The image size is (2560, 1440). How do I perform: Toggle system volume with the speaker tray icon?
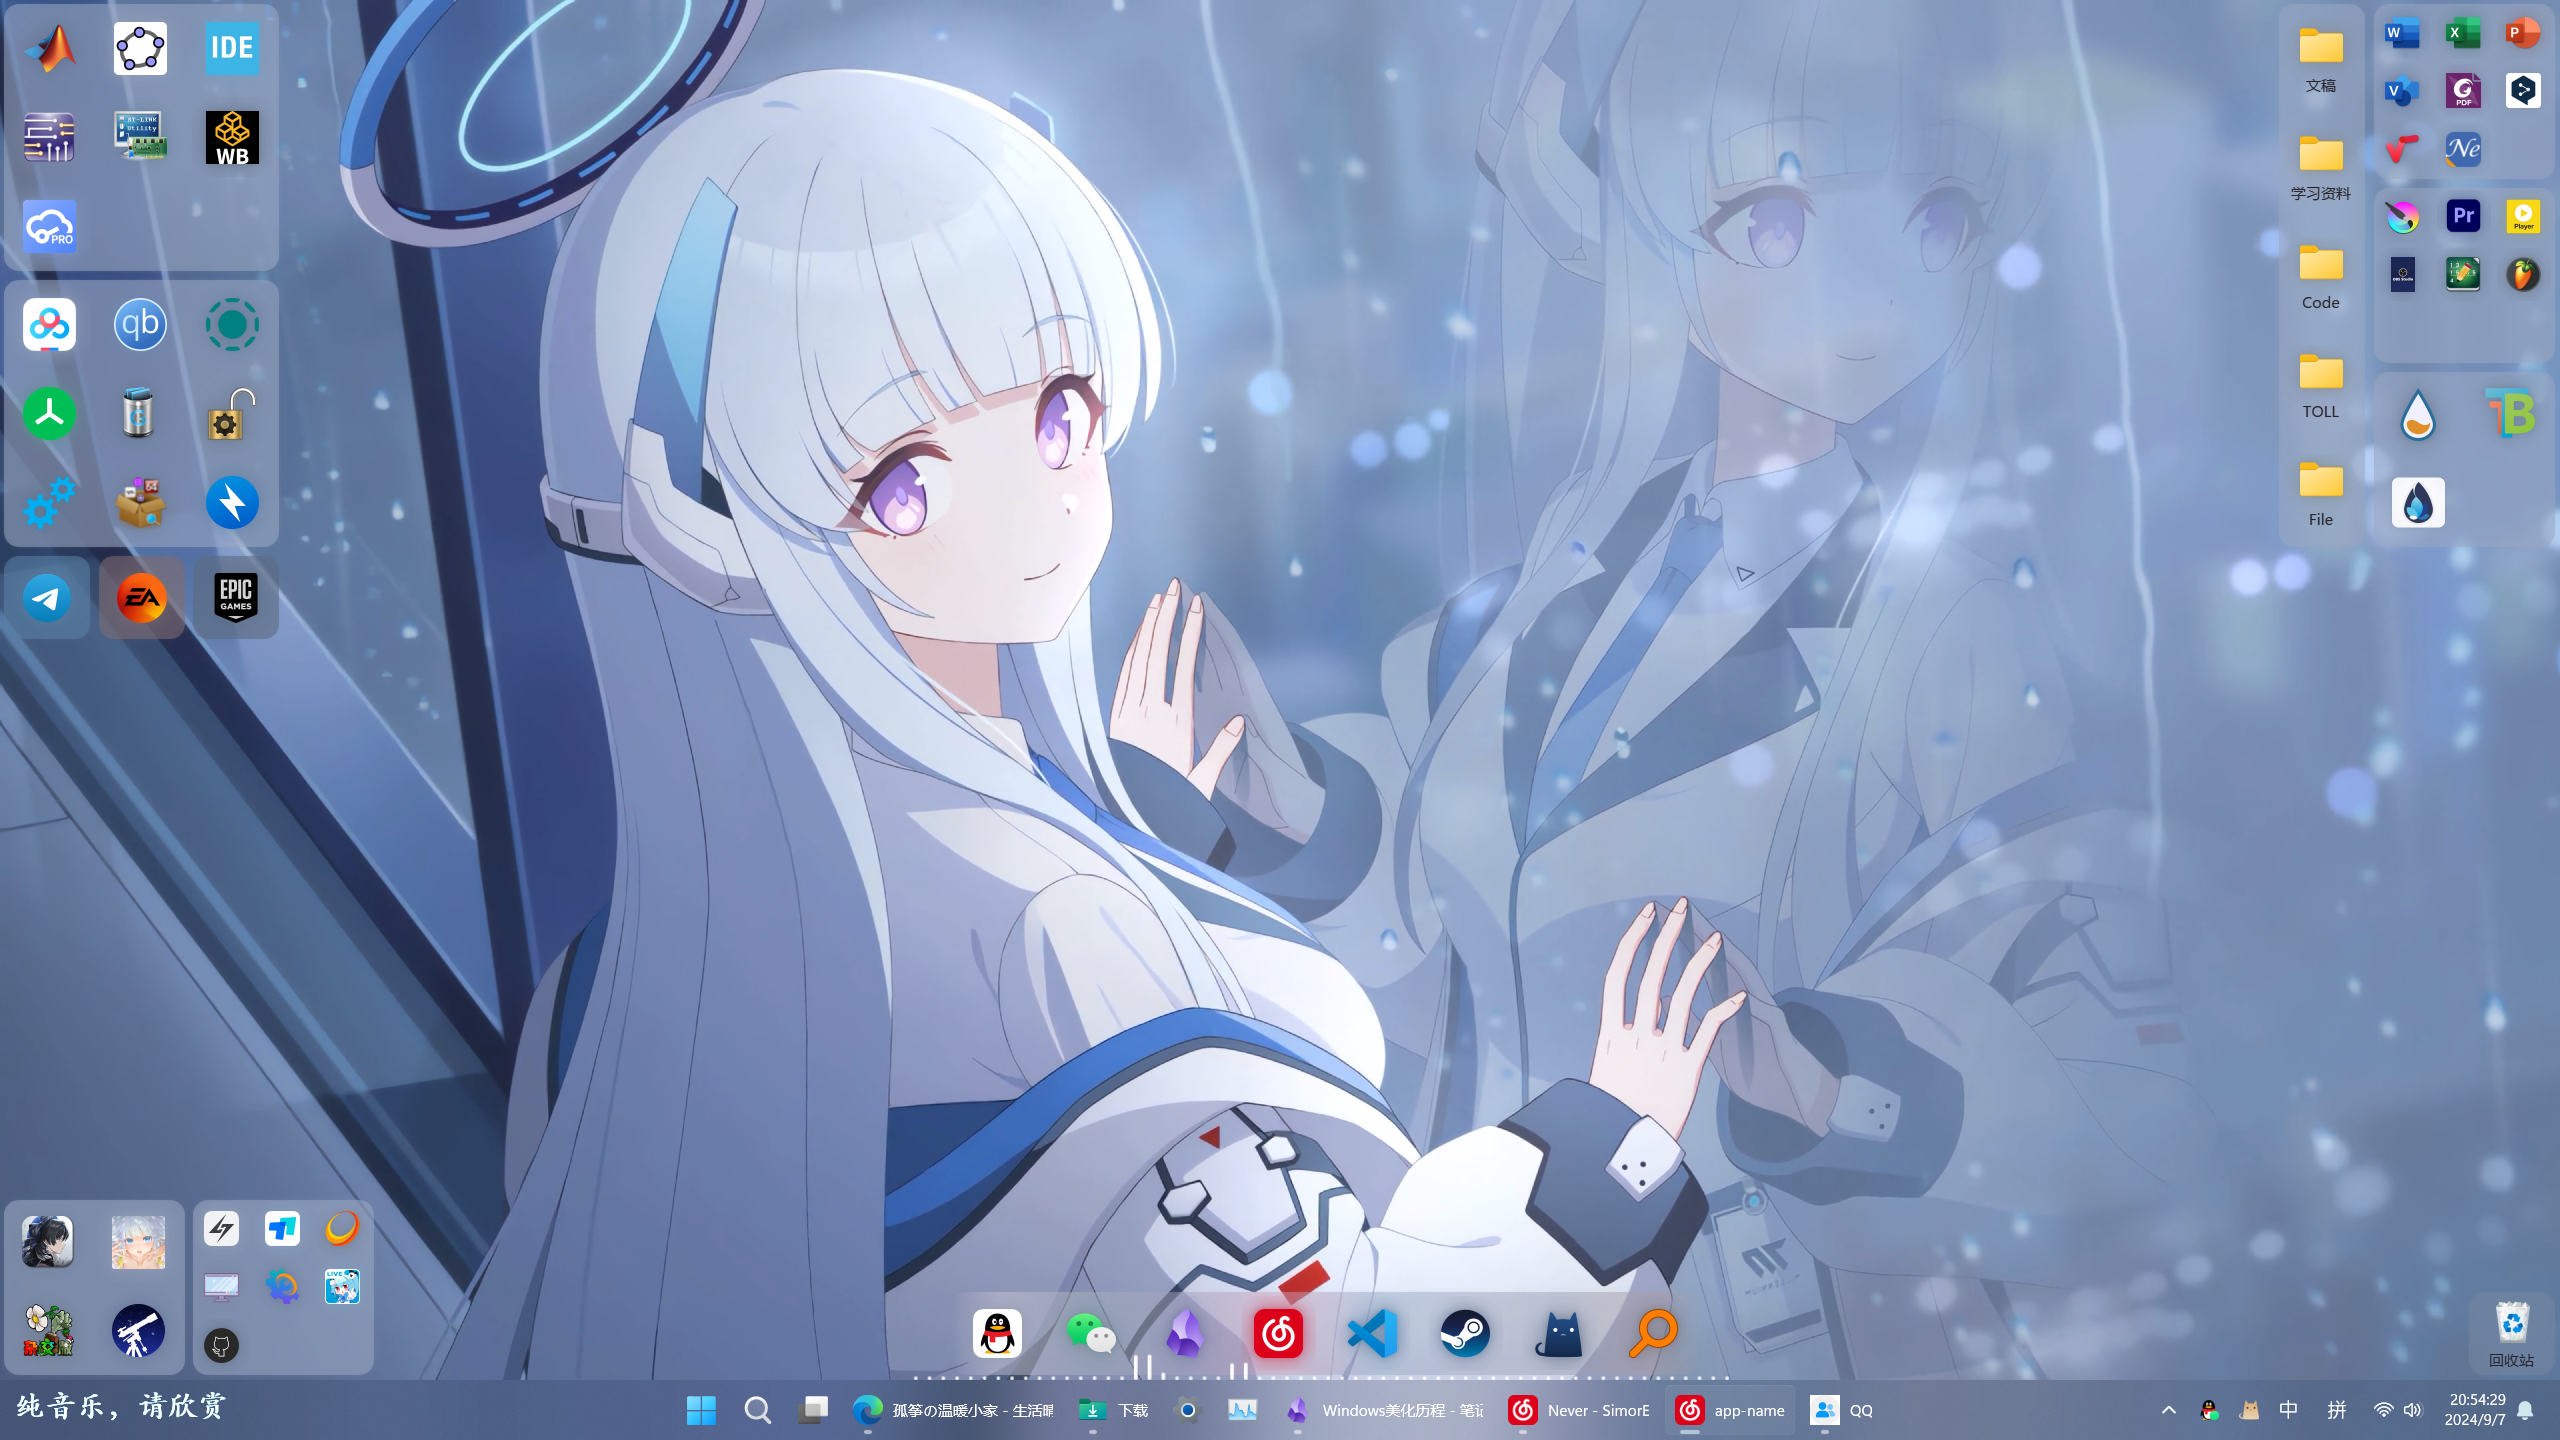(2413, 1410)
